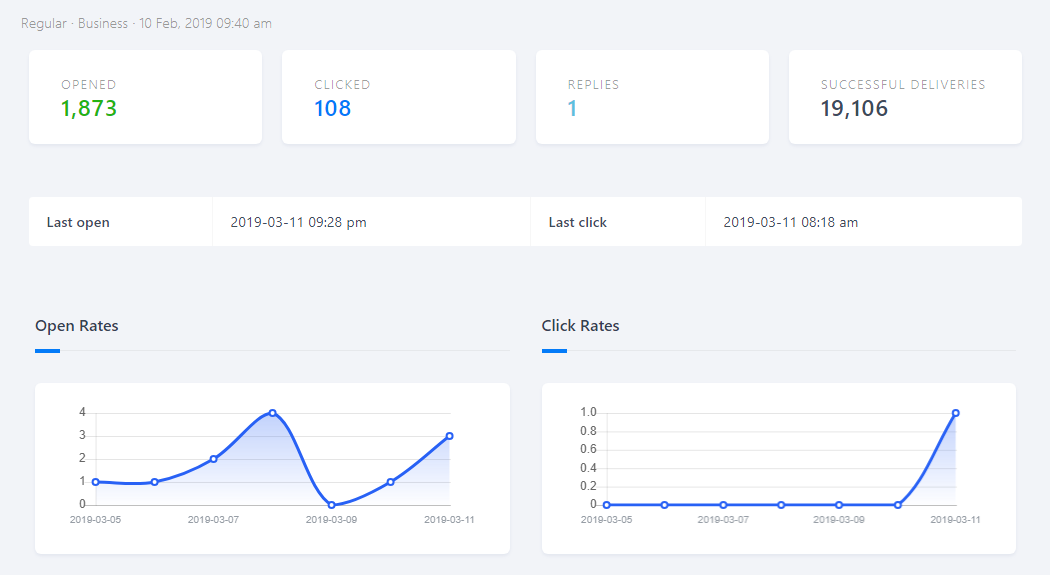Click the Last click label cell

pyautogui.click(x=617, y=222)
